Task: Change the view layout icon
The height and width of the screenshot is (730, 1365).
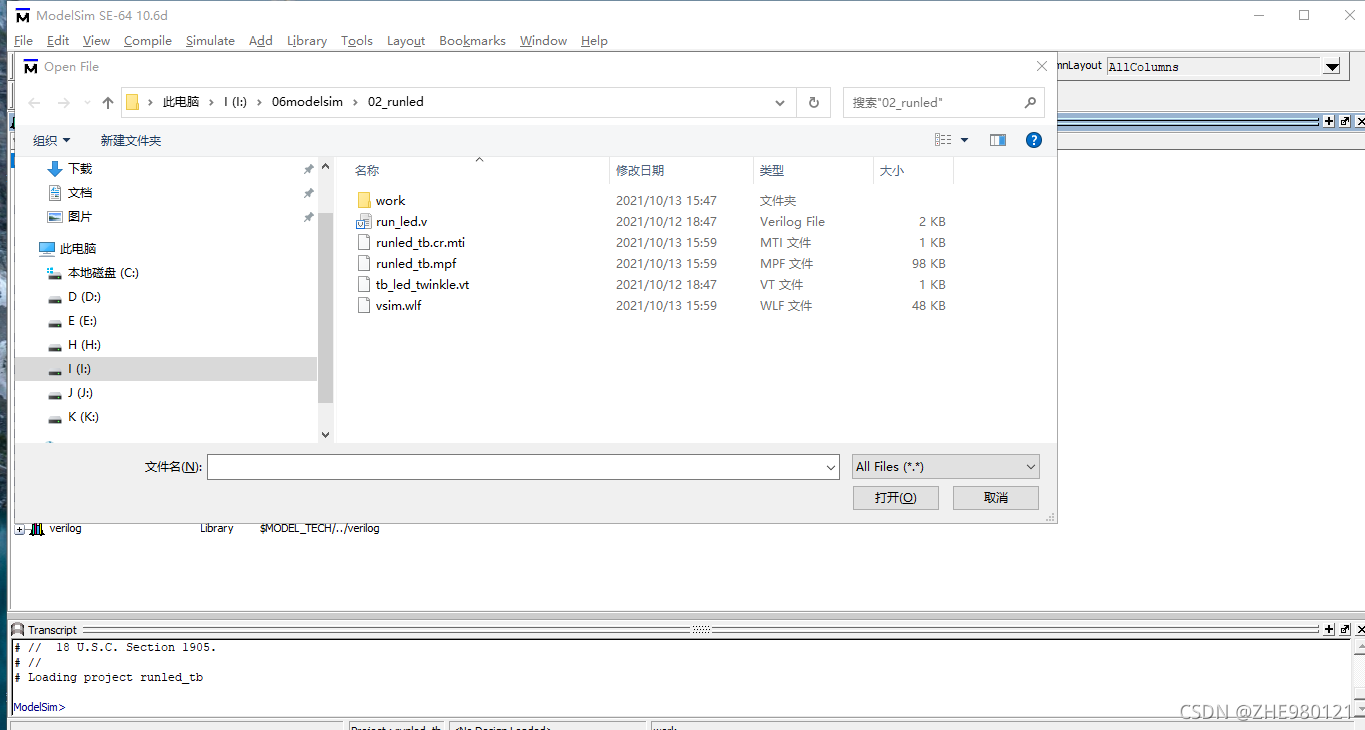Action: point(943,140)
